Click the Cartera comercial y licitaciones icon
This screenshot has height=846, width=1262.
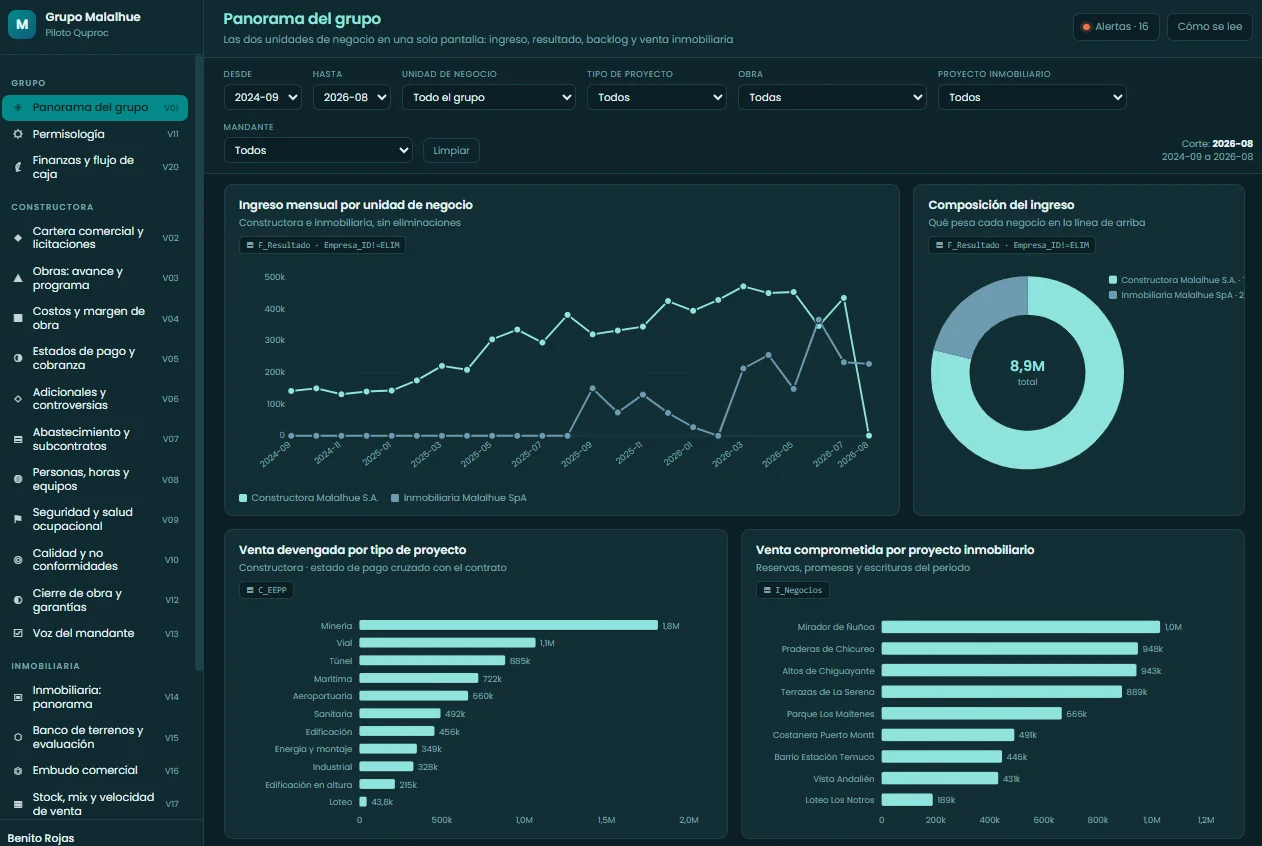click(18, 238)
